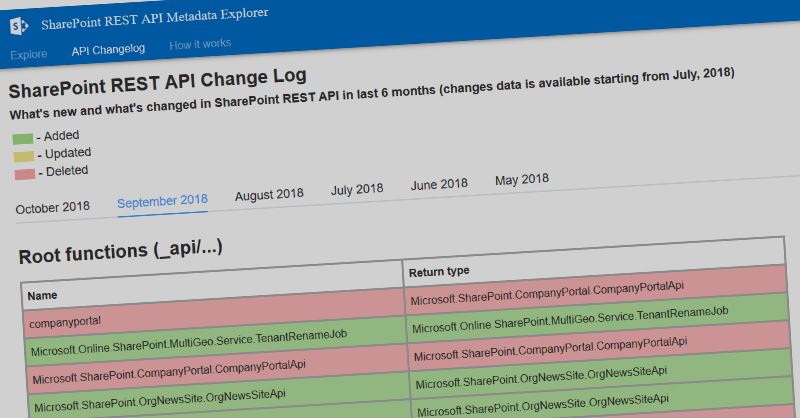800x418 pixels.
Task: Click the Name column header
Action: [43, 296]
